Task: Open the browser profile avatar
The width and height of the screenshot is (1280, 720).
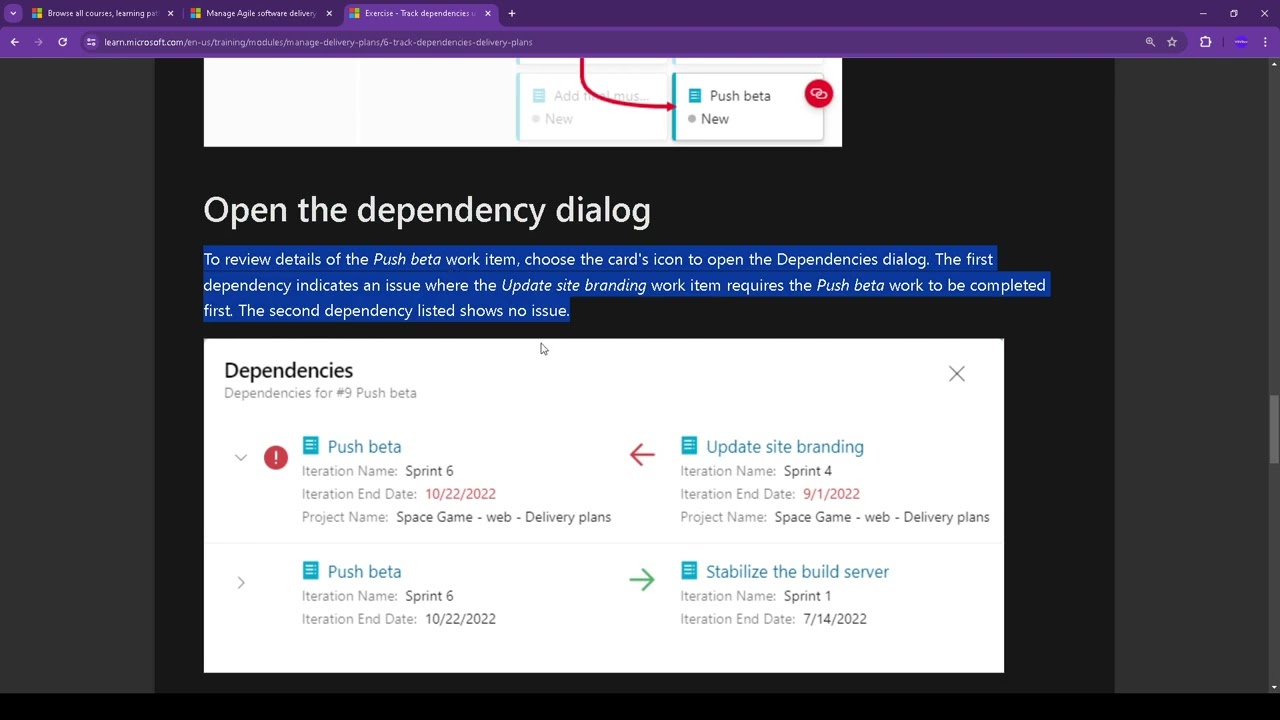Action: tap(1241, 42)
